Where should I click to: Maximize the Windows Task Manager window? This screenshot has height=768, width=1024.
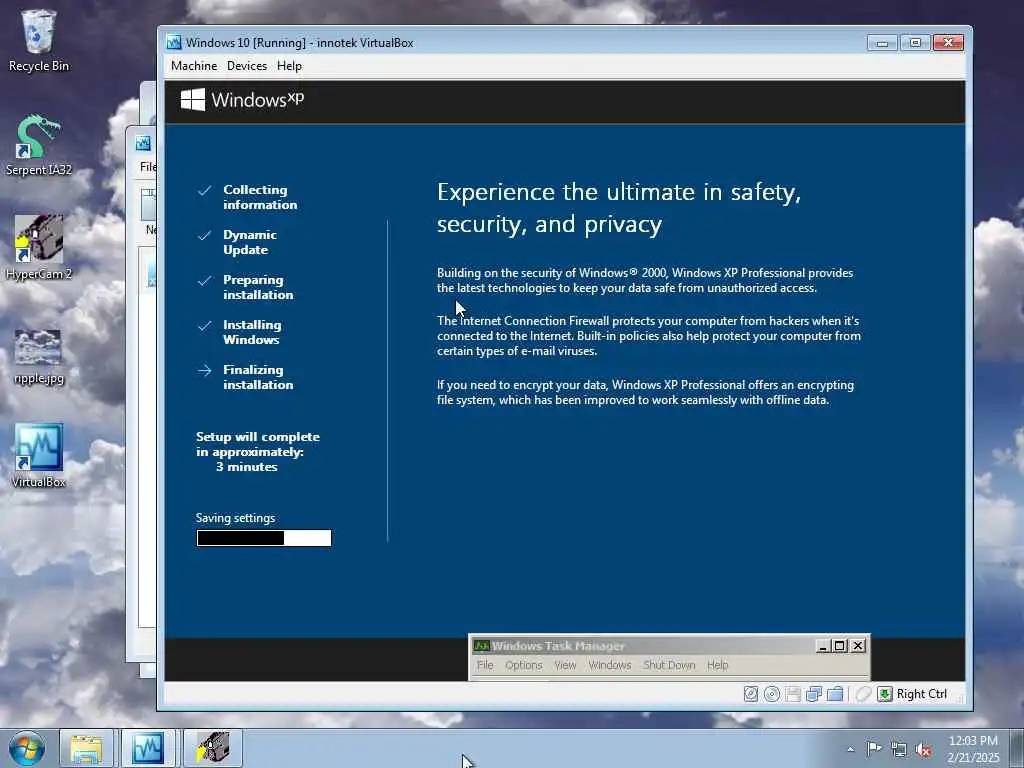point(840,646)
